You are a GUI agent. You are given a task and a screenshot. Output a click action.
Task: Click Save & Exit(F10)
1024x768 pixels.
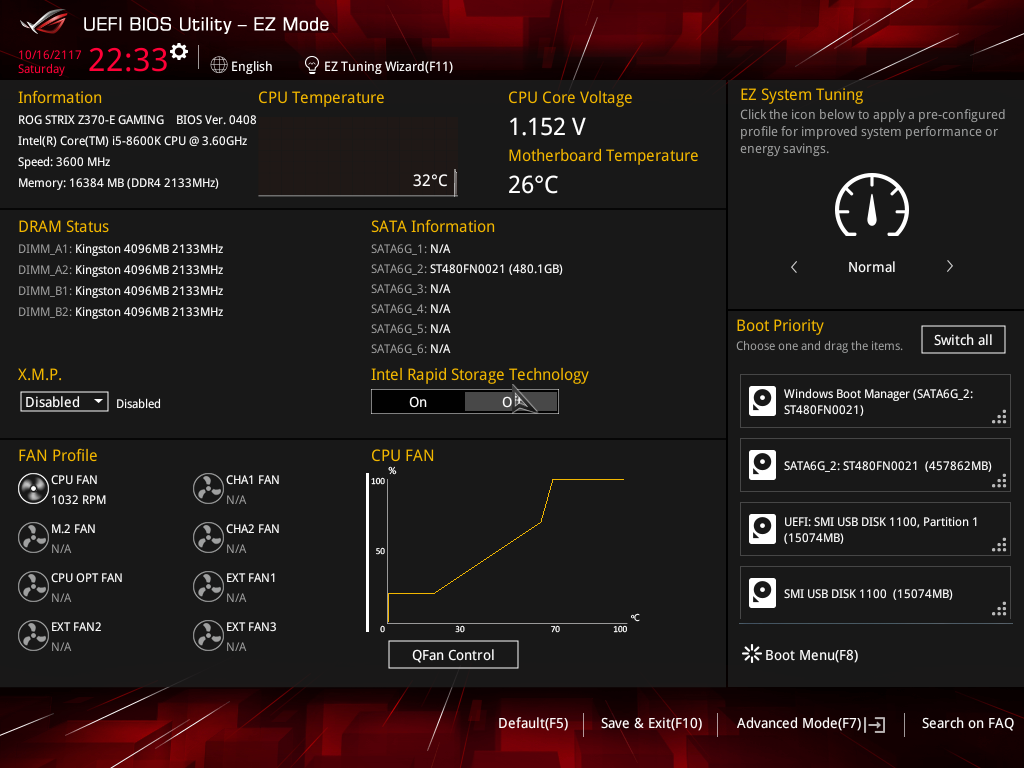pyautogui.click(x=651, y=723)
